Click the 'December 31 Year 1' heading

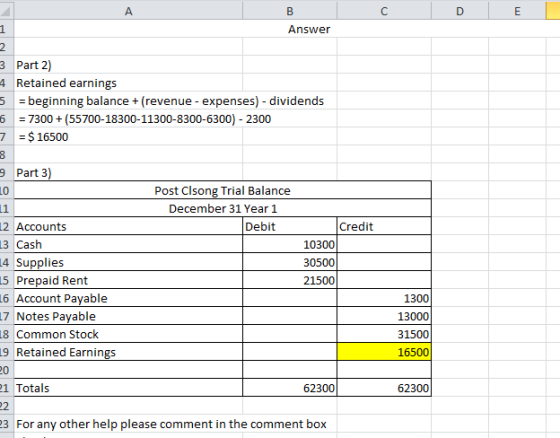(222, 208)
